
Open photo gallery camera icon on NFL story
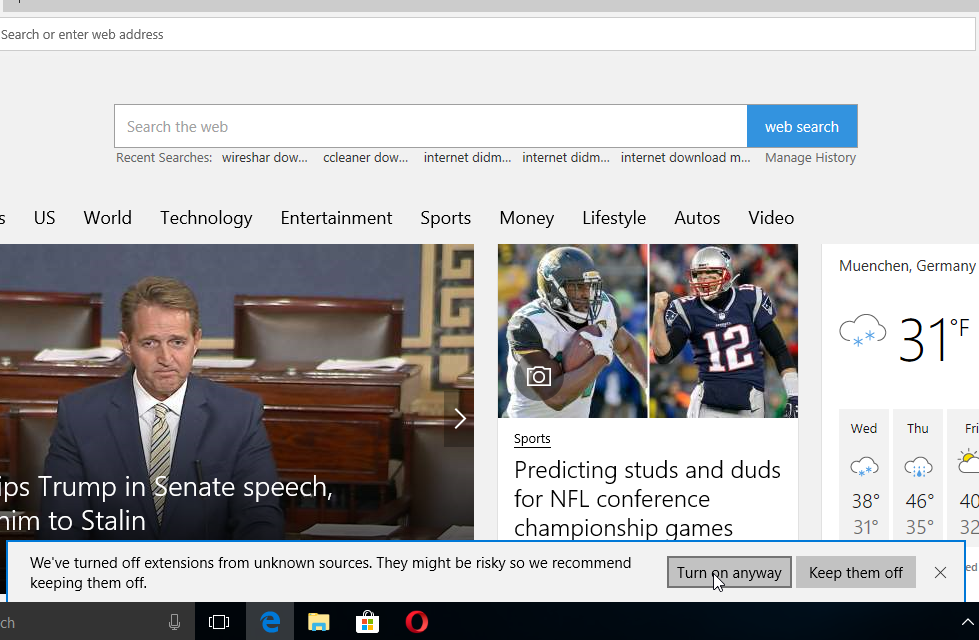click(538, 377)
